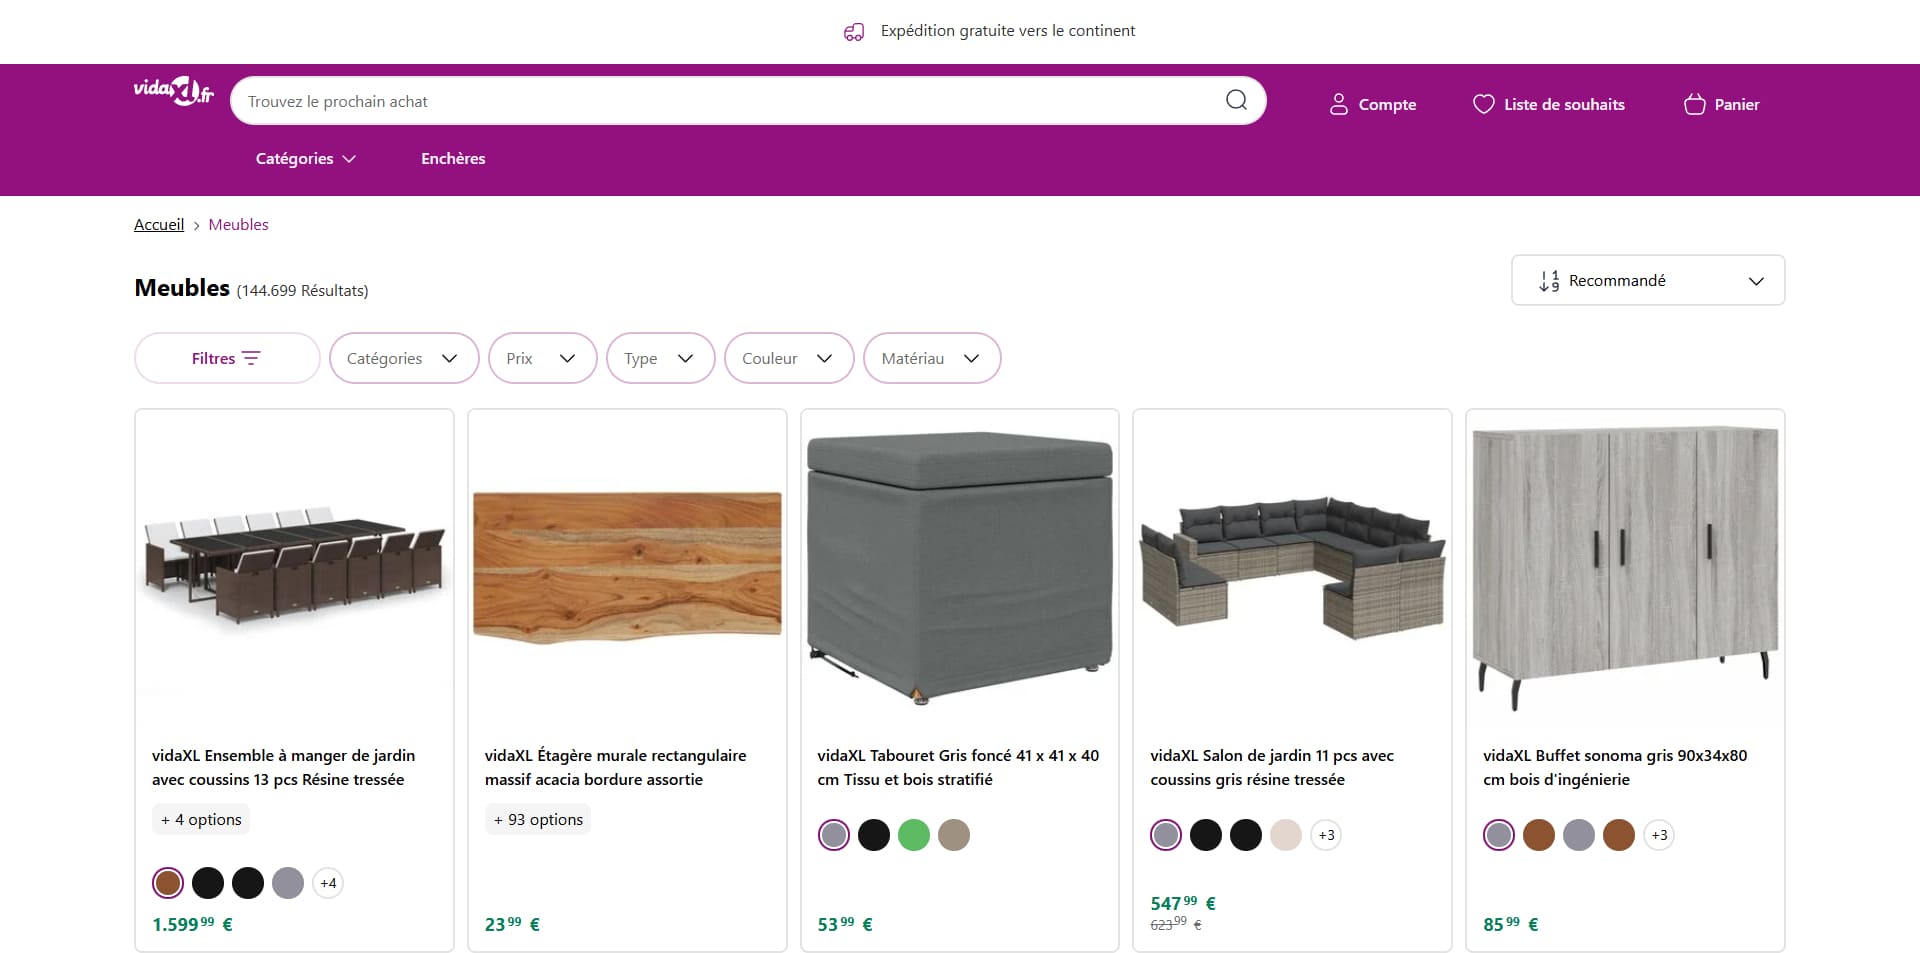Open garden dining set product image
This screenshot has width=1920, height=953.
[x=294, y=566]
